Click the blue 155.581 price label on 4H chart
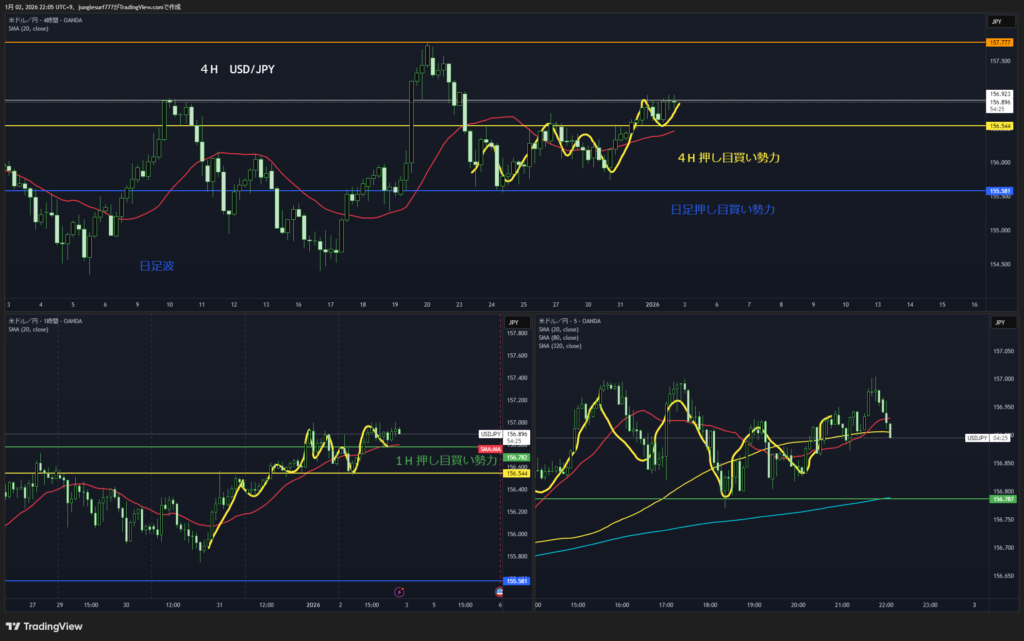This screenshot has width=1024, height=641. 999,190
